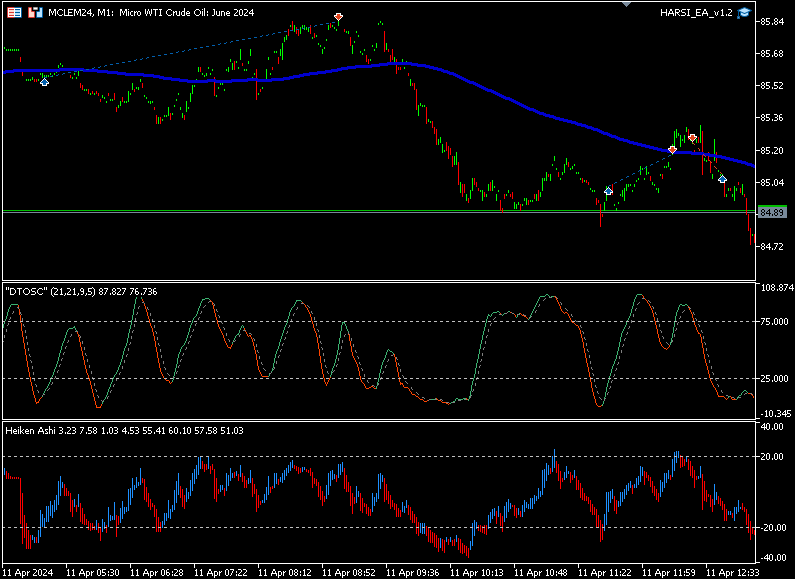Click the 85.36 price scale label

[x=772, y=118]
